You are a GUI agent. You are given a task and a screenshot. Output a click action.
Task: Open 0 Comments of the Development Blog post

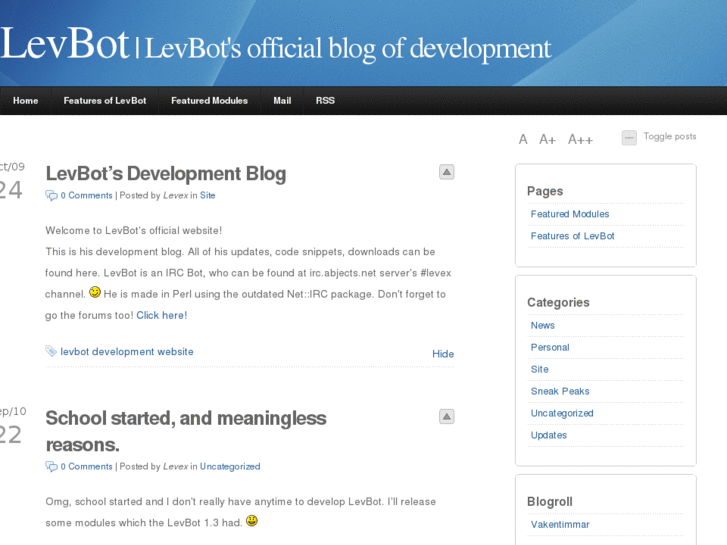click(86, 195)
